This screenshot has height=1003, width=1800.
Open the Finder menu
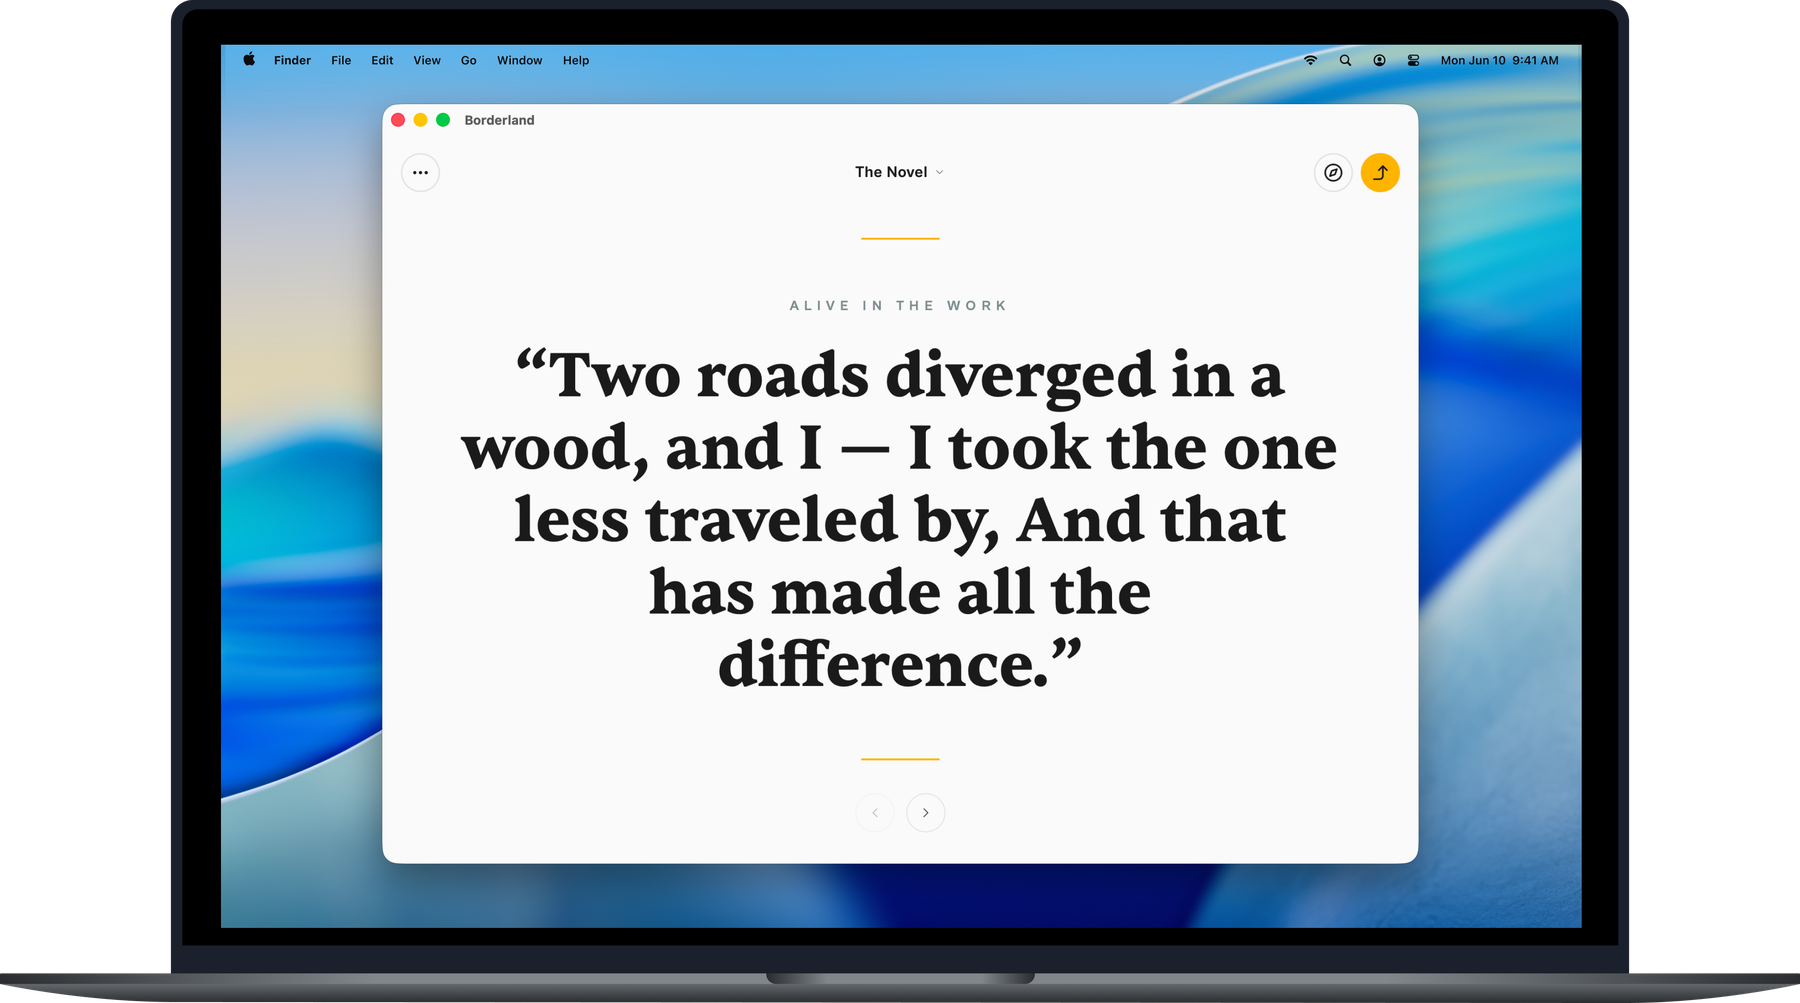pos(292,60)
